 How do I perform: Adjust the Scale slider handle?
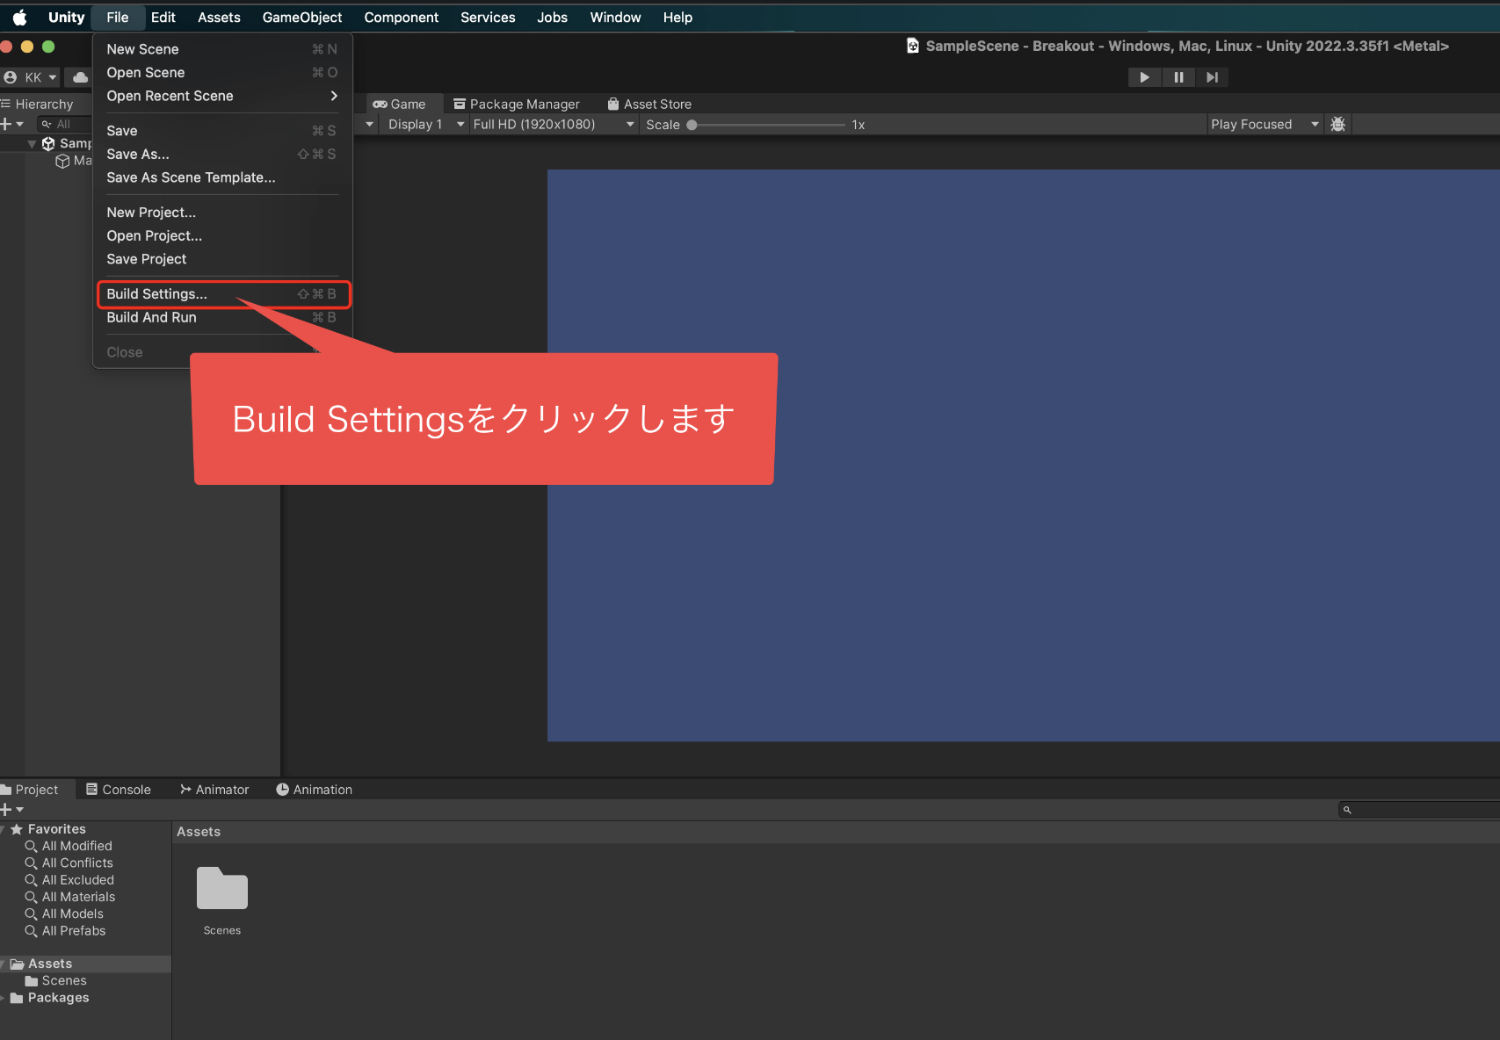click(x=691, y=125)
